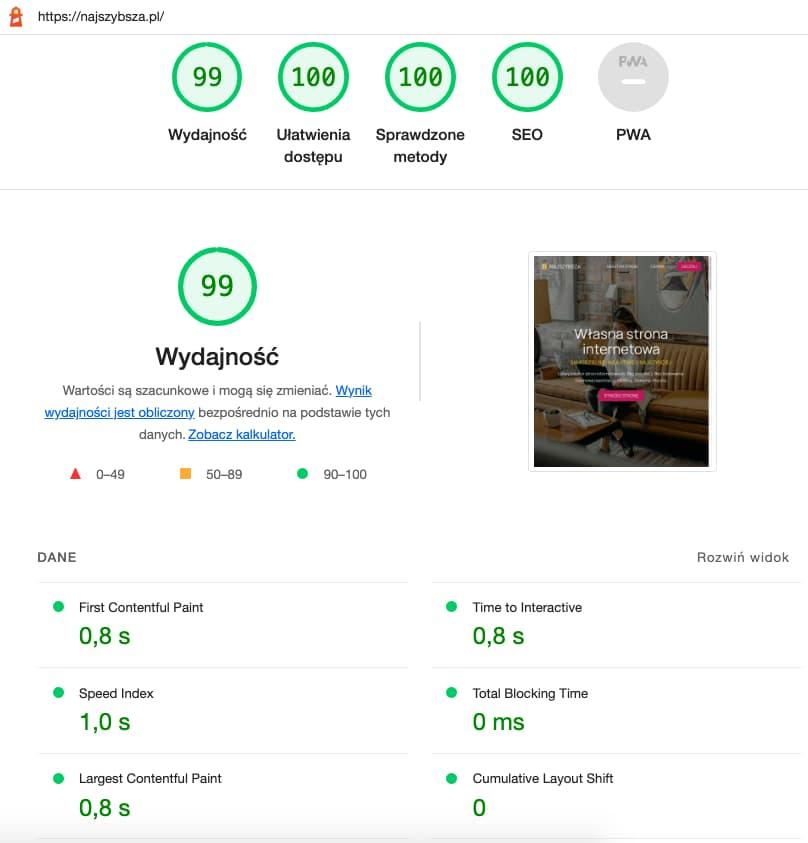The image size is (808, 843).
Task: Click the orange square 50–89 legend icon
Action: [x=185, y=474]
